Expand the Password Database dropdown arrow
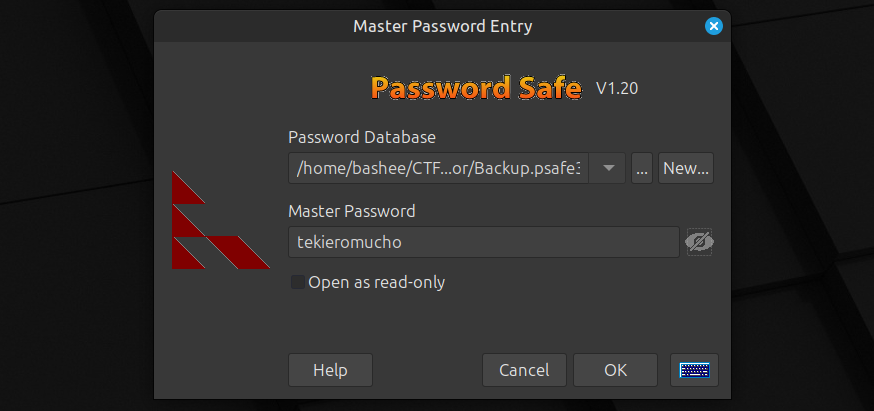This screenshot has height=411, width=874. [608, 168]
